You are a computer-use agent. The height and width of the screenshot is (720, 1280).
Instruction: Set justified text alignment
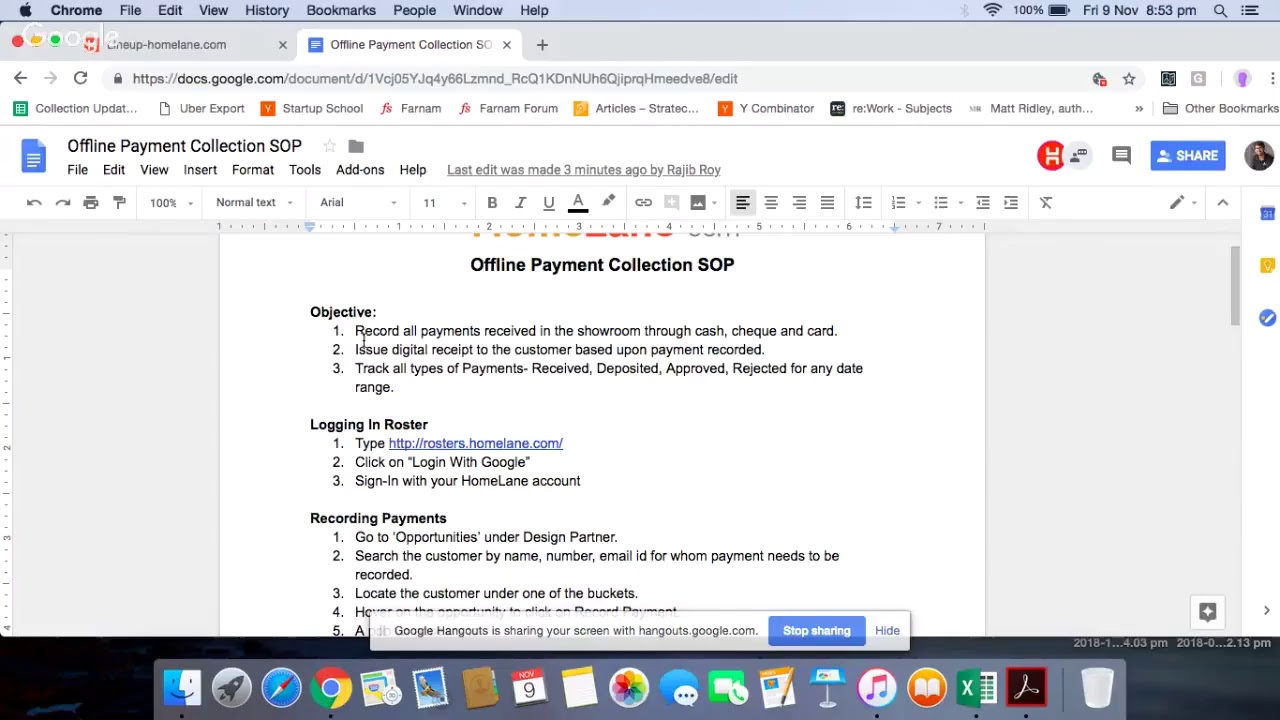(x=827, y=203)
